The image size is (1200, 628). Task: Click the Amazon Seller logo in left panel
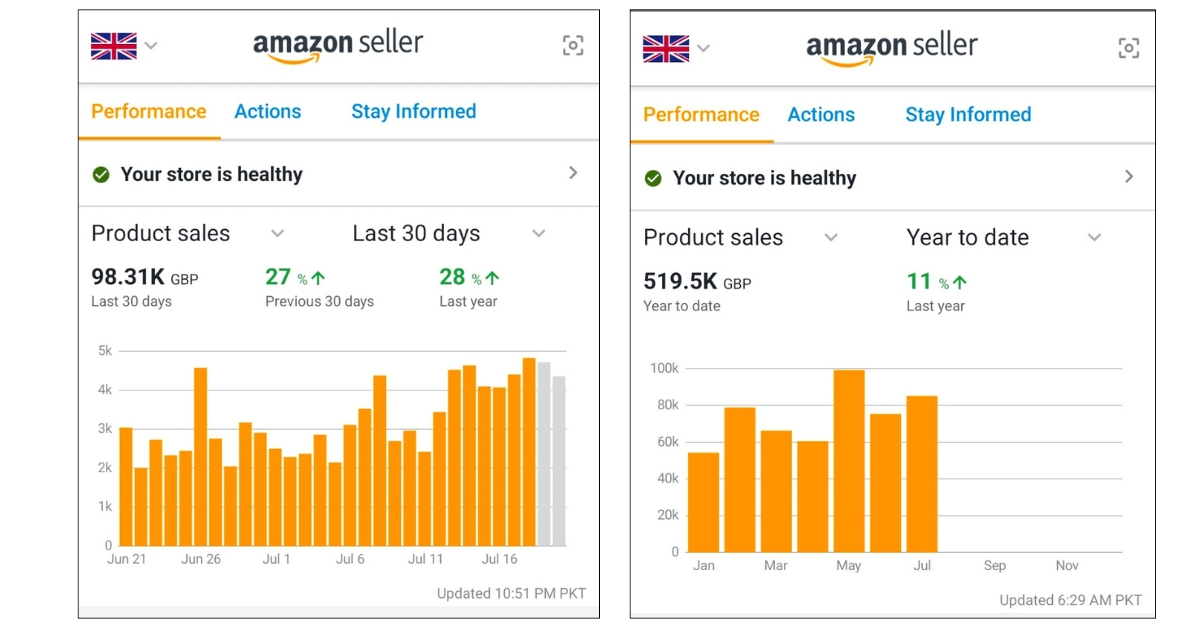(x=338, y=46)
